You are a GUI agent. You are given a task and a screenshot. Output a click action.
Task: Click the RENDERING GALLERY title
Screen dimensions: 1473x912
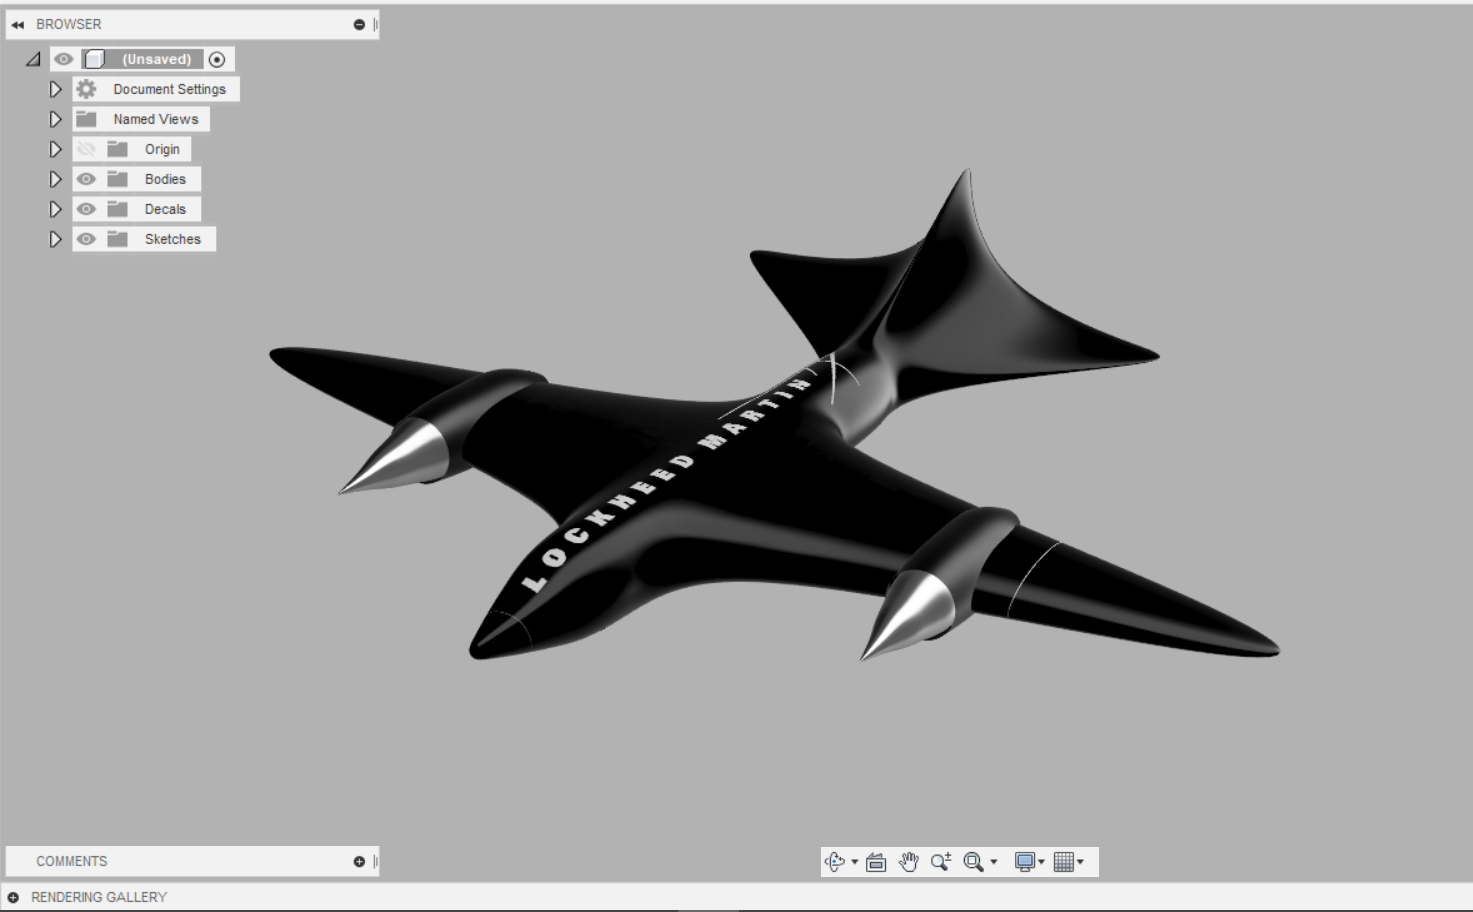point(99,897)
